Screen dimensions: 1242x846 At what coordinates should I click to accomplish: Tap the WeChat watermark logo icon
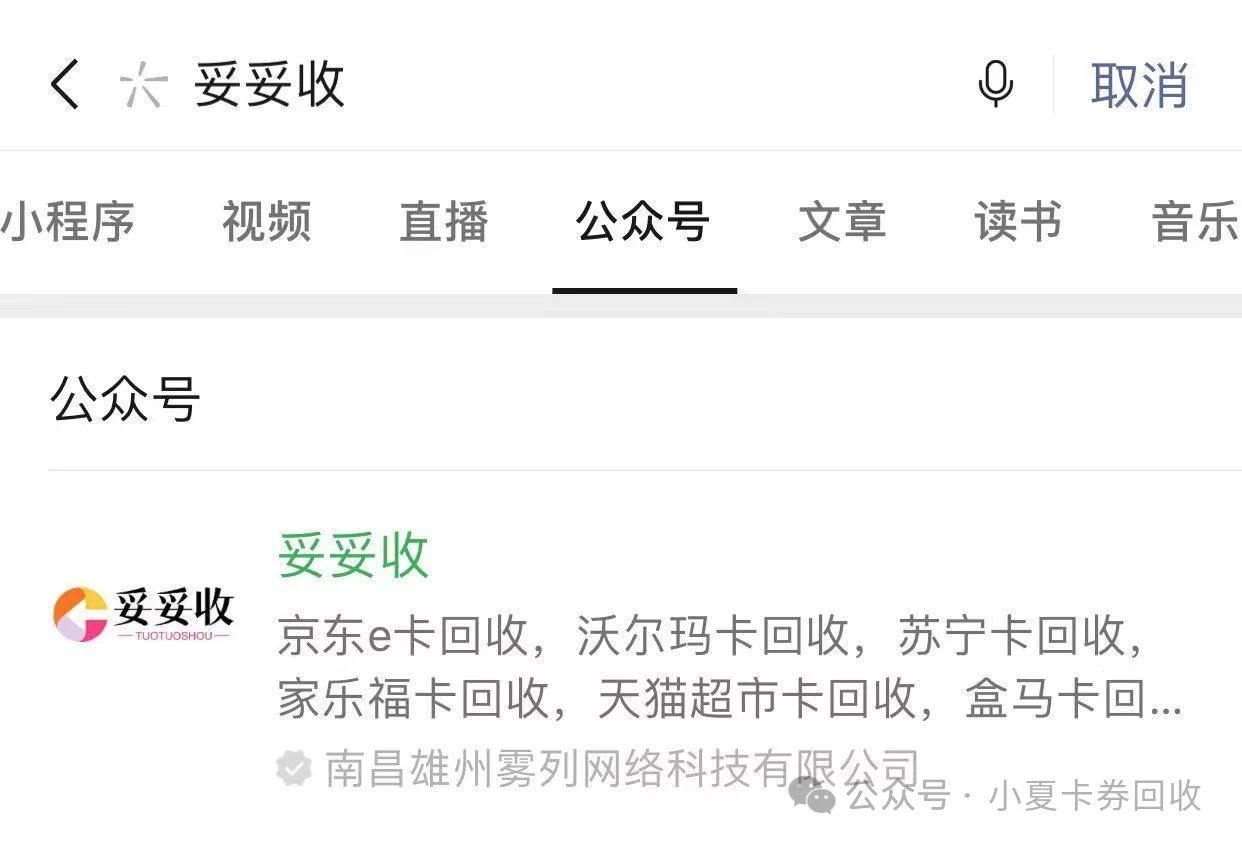812,795
